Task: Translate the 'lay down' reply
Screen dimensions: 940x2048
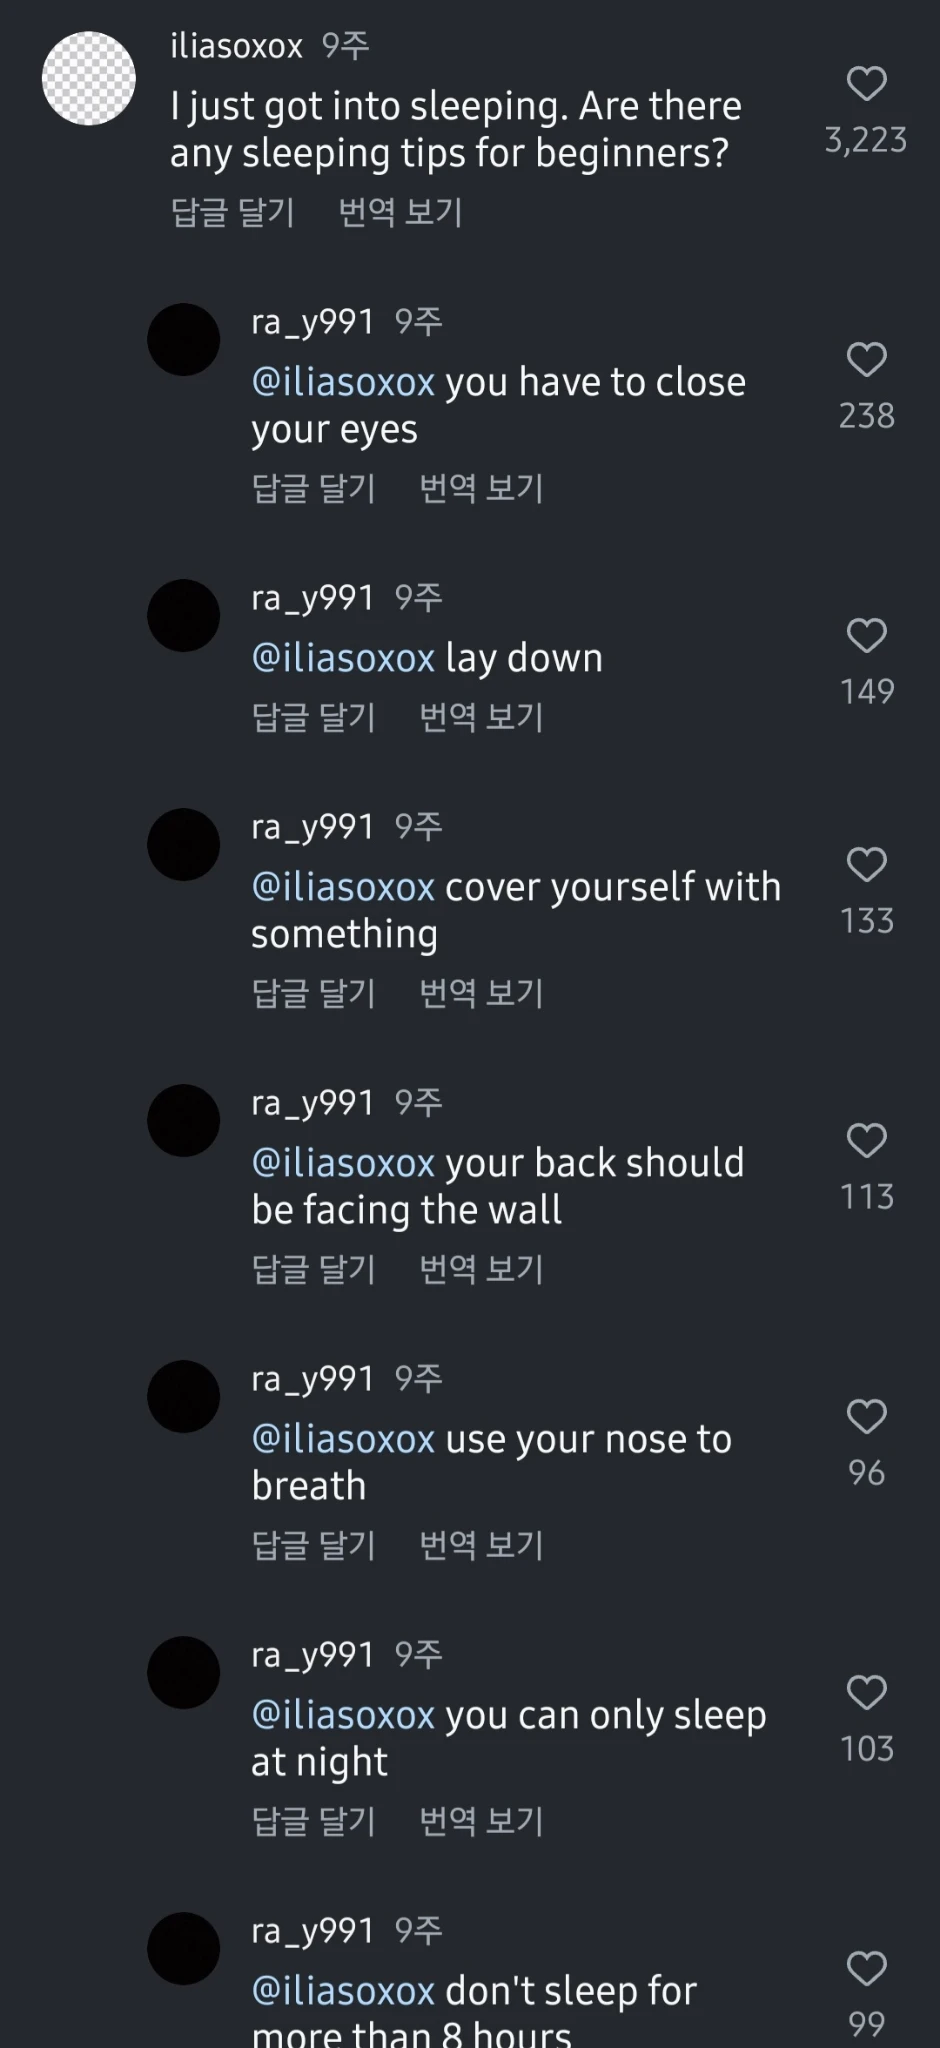Action: 481,717
